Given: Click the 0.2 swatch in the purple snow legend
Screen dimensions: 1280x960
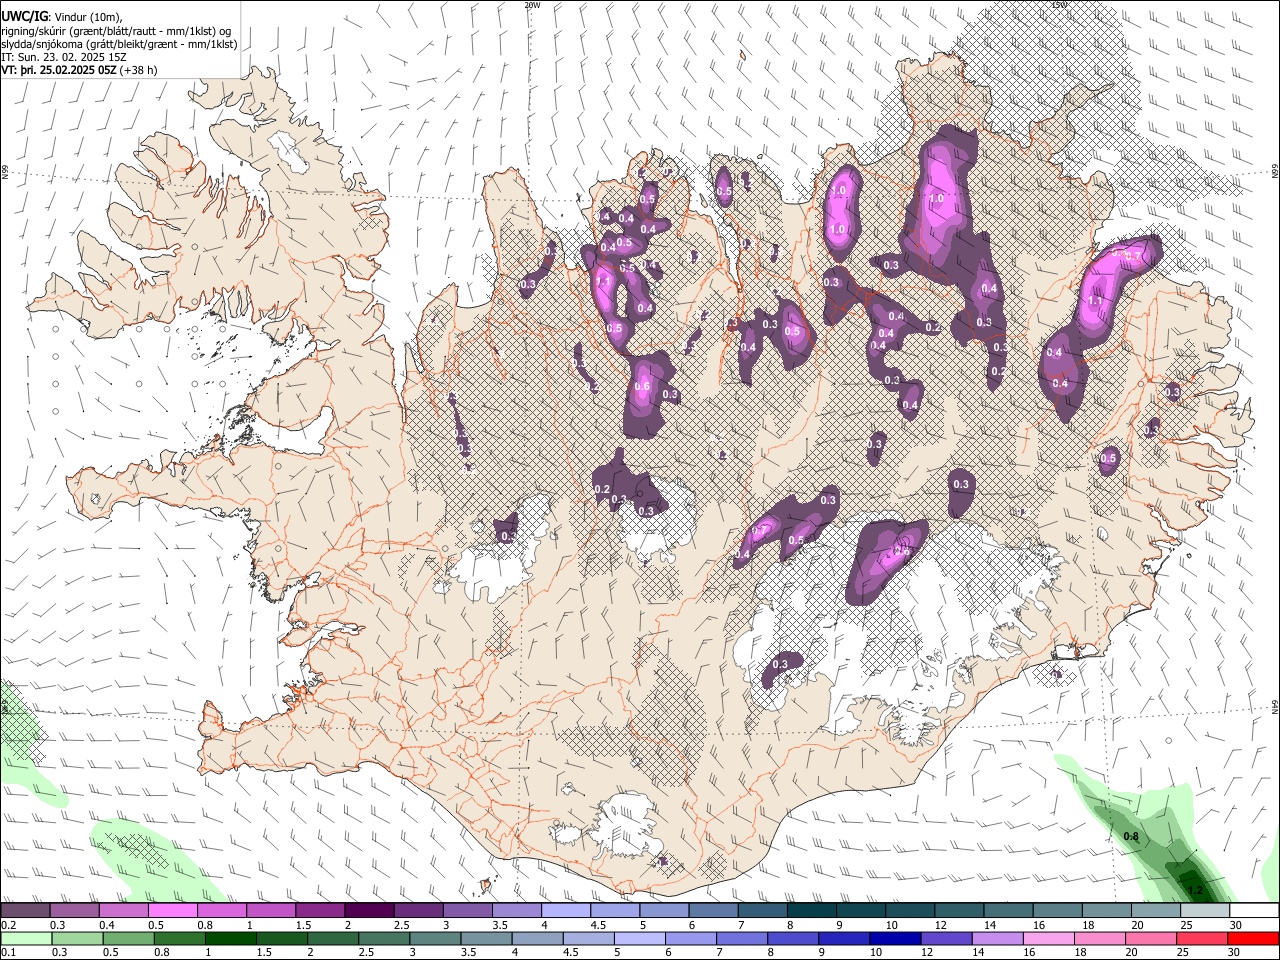Looking at the screenshot, I should [x=25, y=910].
